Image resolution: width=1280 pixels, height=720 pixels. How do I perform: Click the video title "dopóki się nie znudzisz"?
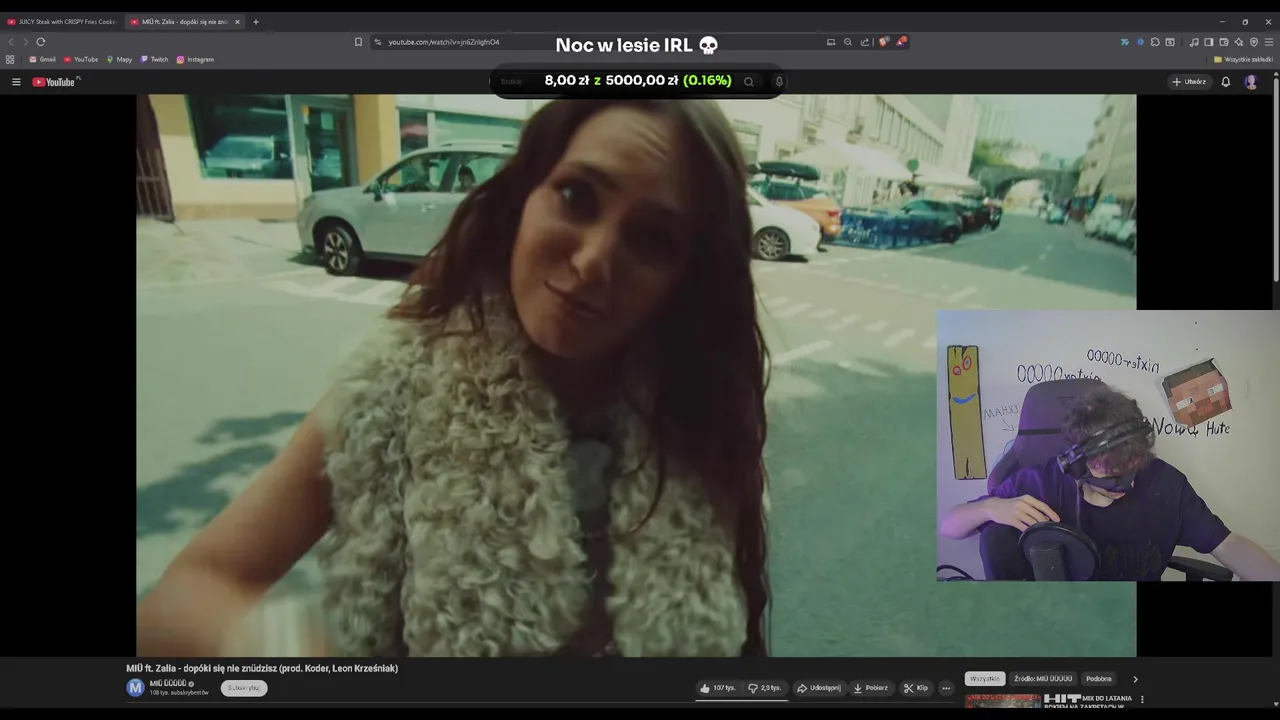pos(262,668)
